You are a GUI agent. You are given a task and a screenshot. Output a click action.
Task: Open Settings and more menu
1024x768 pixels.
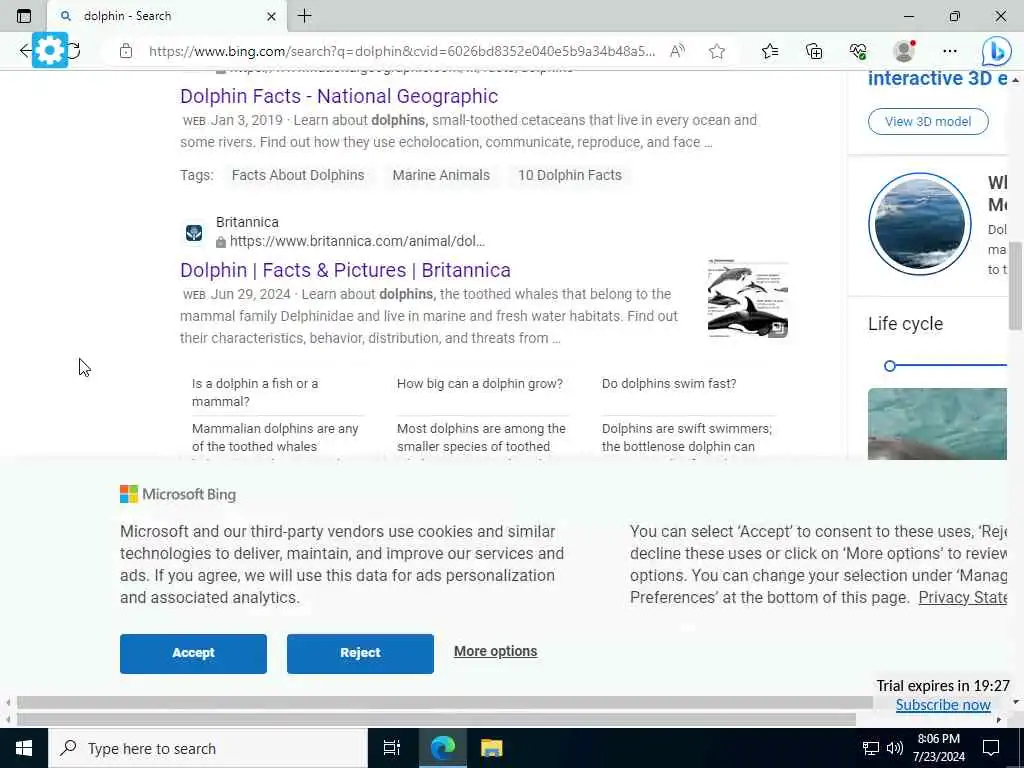coord(950,51)
